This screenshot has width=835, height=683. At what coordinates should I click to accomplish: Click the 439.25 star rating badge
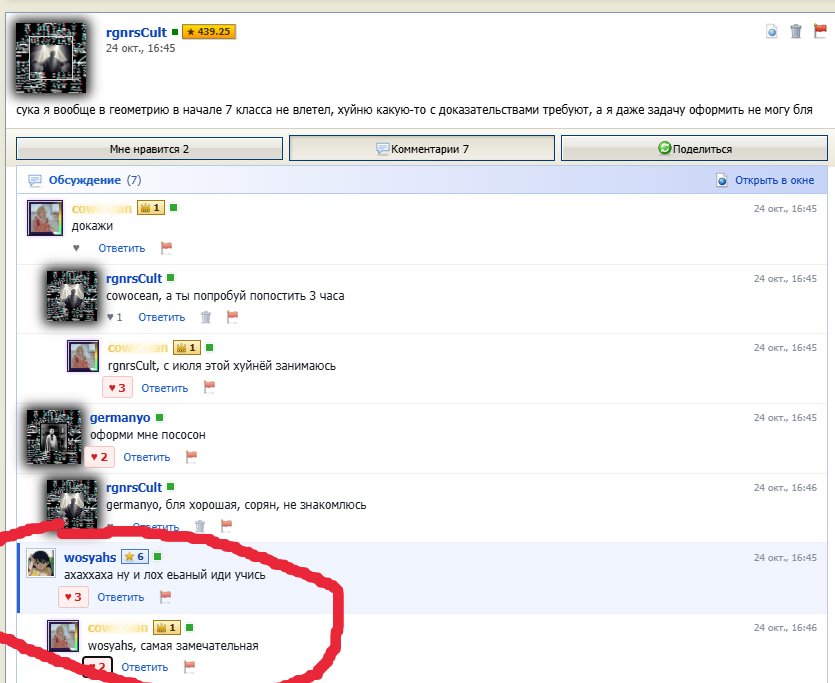click(x=209, y=32)
